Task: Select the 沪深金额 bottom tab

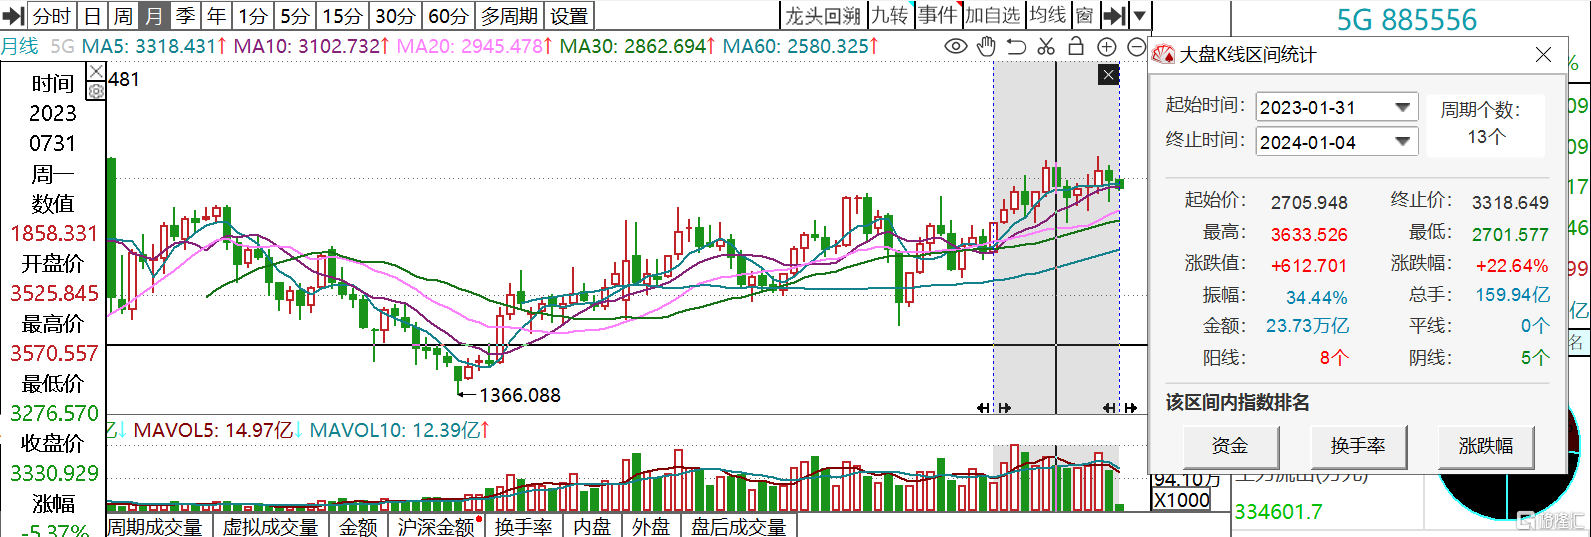Action: (x=436, y=526)
